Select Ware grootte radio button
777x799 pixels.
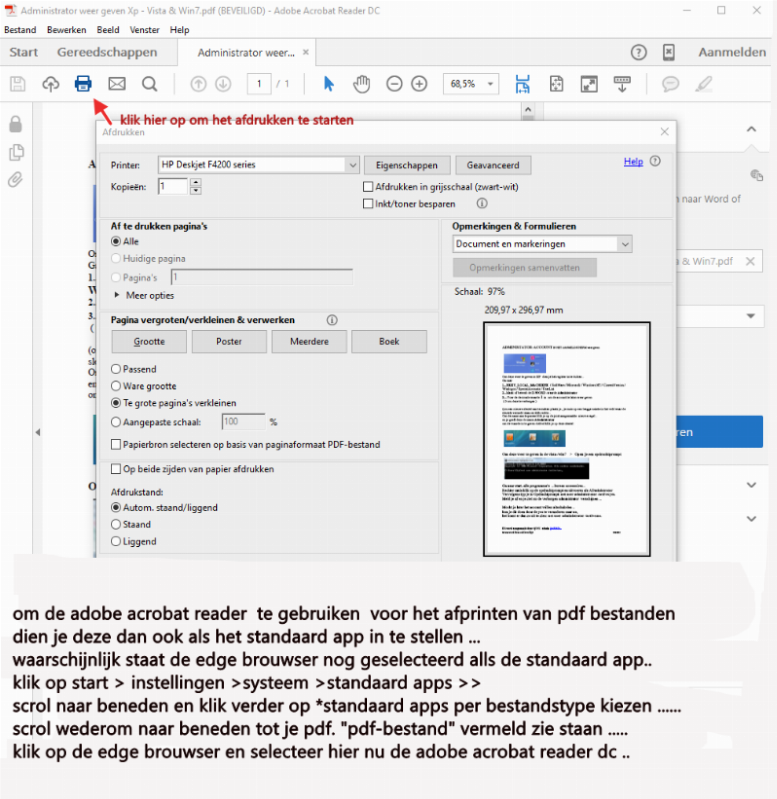[116, 386]
